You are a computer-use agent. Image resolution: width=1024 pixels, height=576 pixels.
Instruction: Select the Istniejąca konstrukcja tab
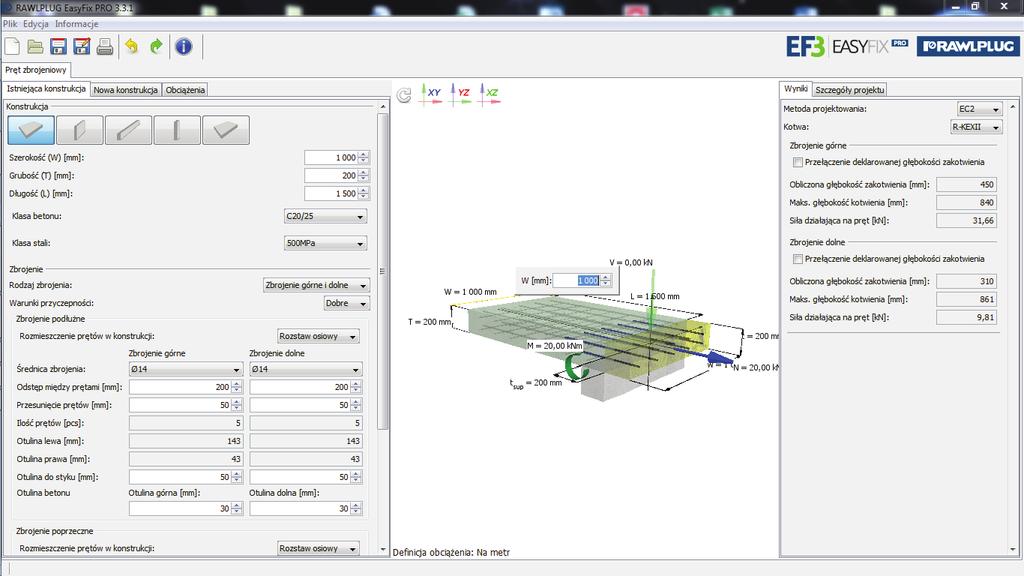(x=46, y=89)
